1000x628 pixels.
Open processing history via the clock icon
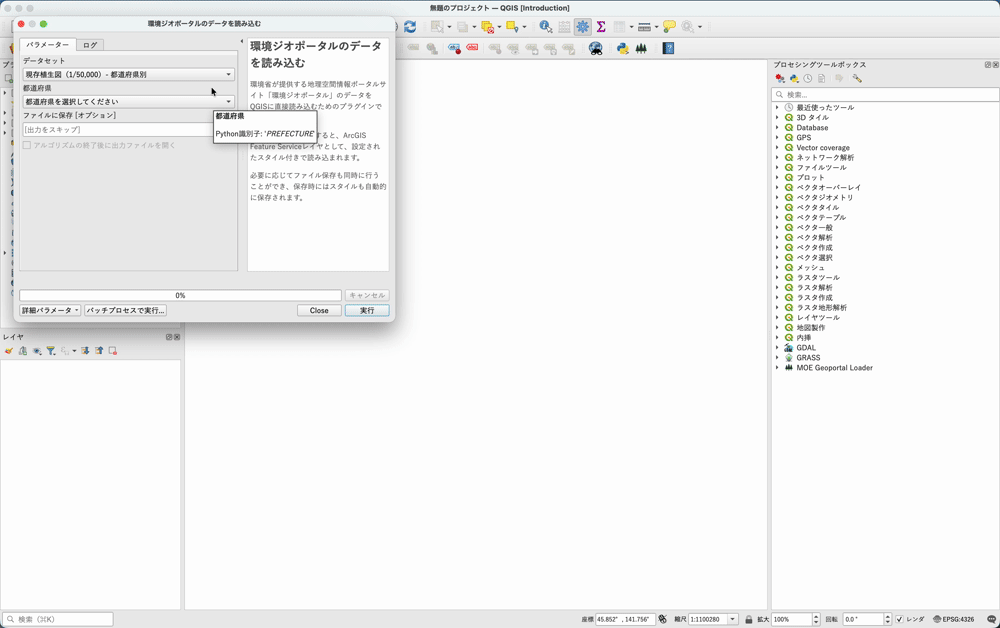click(x=807, y=77)
